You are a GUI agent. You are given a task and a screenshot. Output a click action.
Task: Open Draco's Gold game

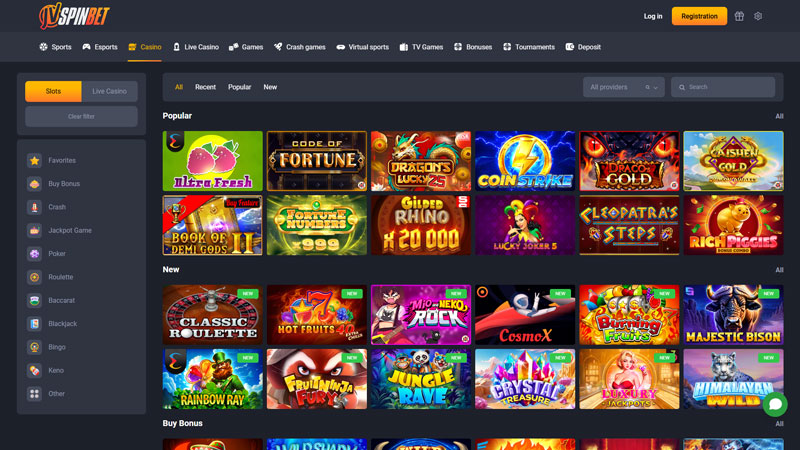coord(629,161)
